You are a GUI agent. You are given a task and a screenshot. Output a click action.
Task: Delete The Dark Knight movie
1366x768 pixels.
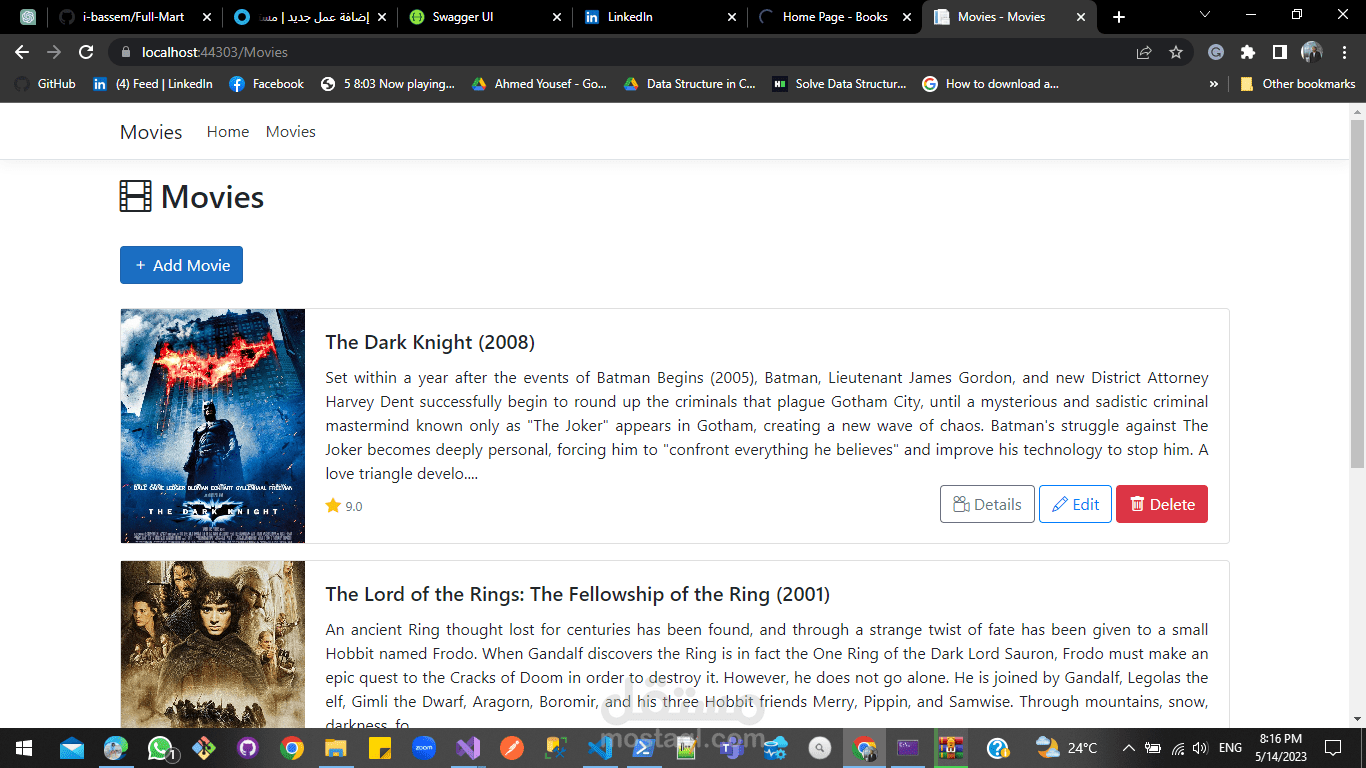(1161, 504)
